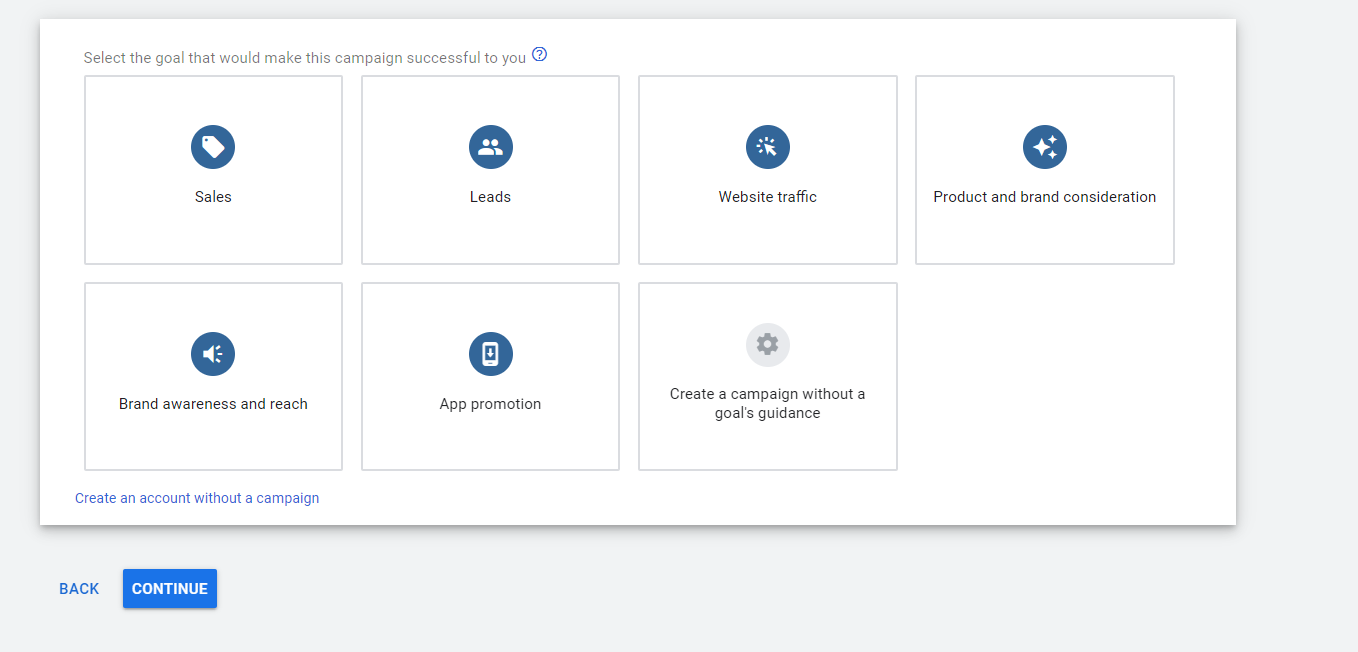Go back using the BACK button
Image resolution: width=1358 pixels, height=652 pixels.
[79, 589]
